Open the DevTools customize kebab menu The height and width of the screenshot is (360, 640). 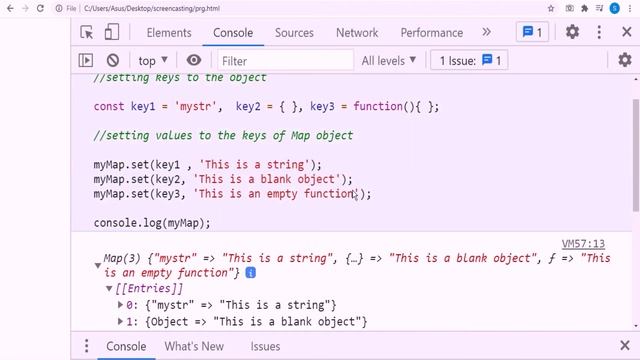click(x=599, y=32)
